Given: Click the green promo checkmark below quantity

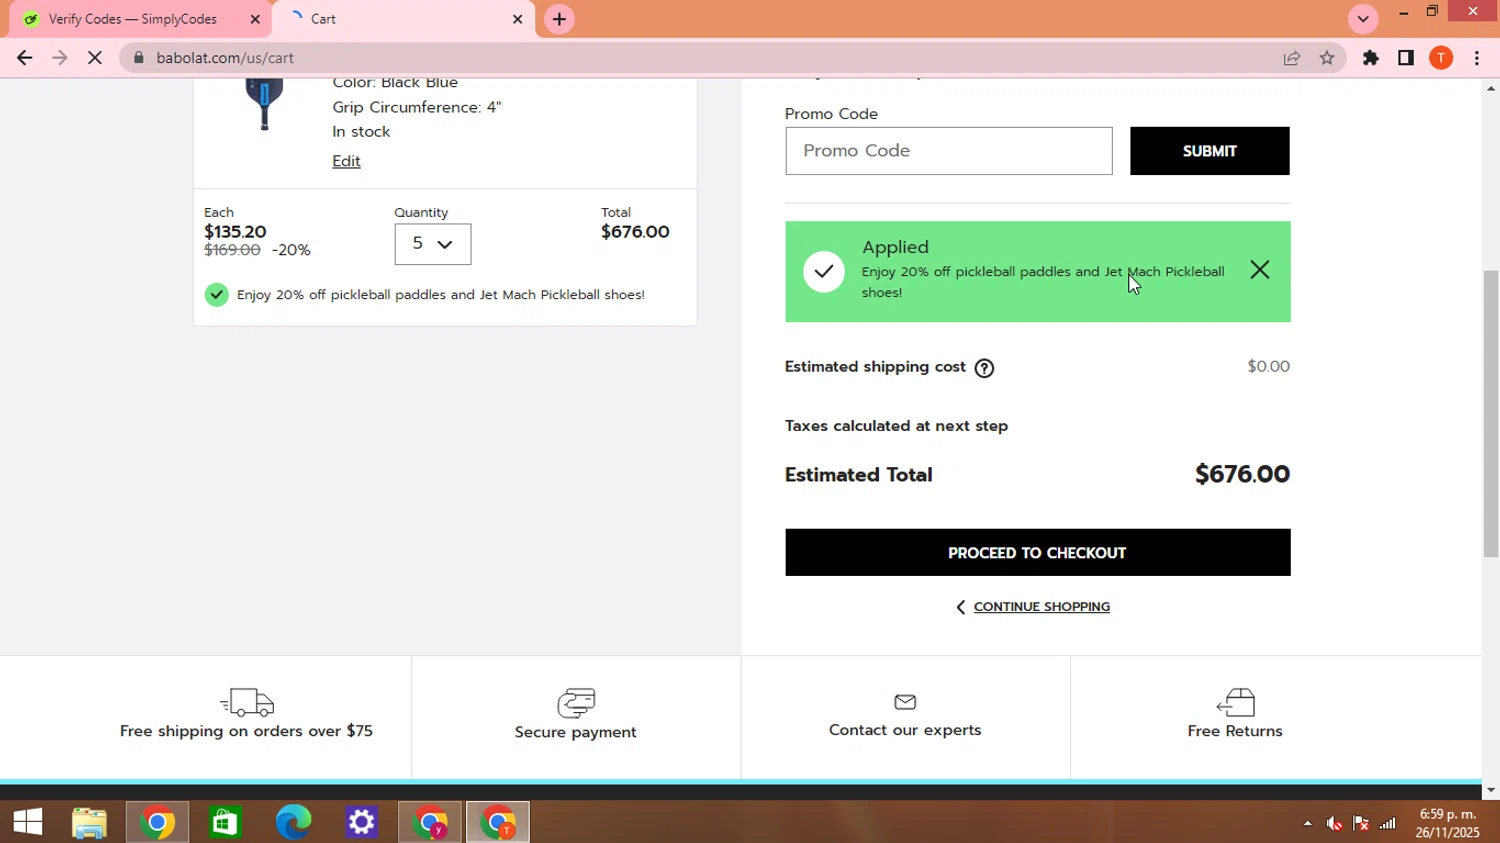Looking at the screenshot, I should coord(217,295).
